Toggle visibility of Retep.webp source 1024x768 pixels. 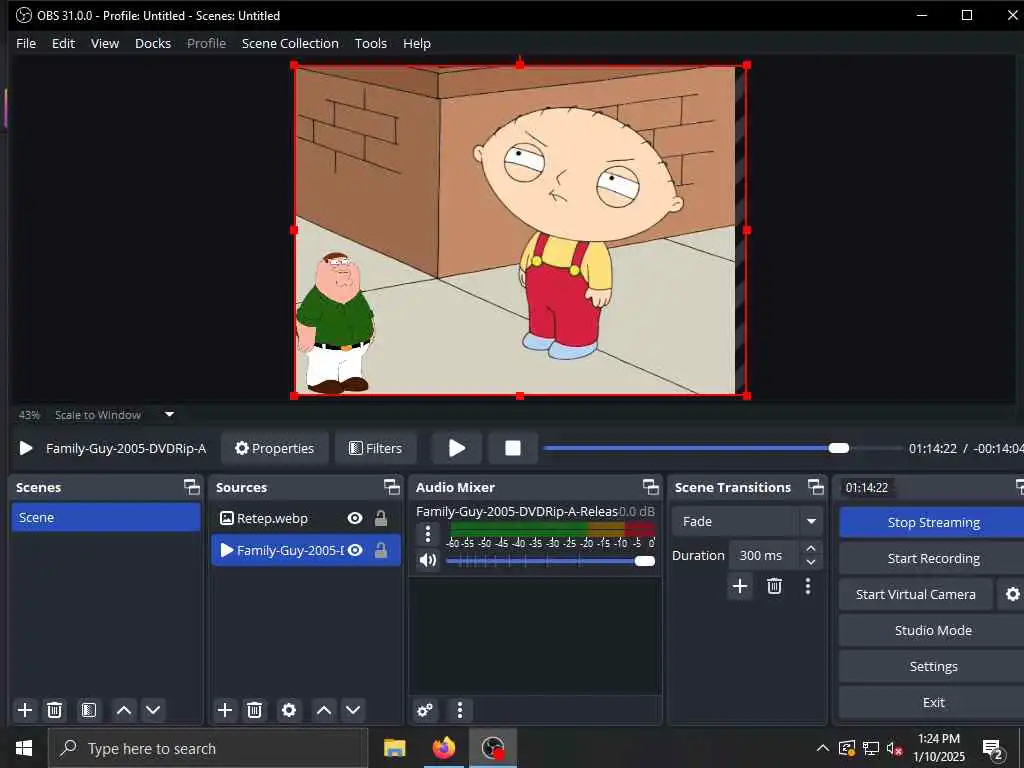pos(355,519)
